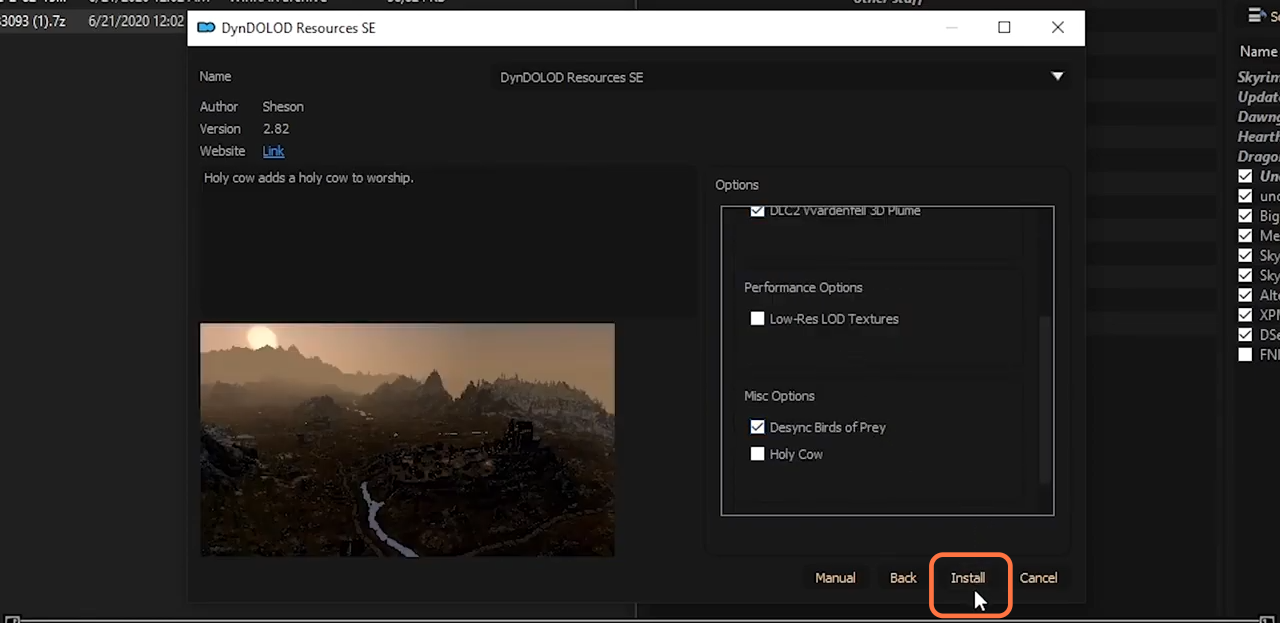Toggle the checkbox for the Alte plugin

point(1245,295)
